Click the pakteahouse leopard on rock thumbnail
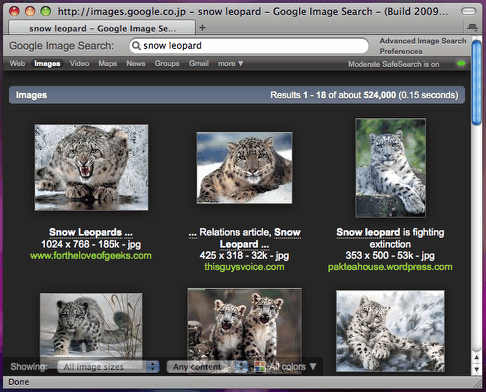 click(390, 168)
